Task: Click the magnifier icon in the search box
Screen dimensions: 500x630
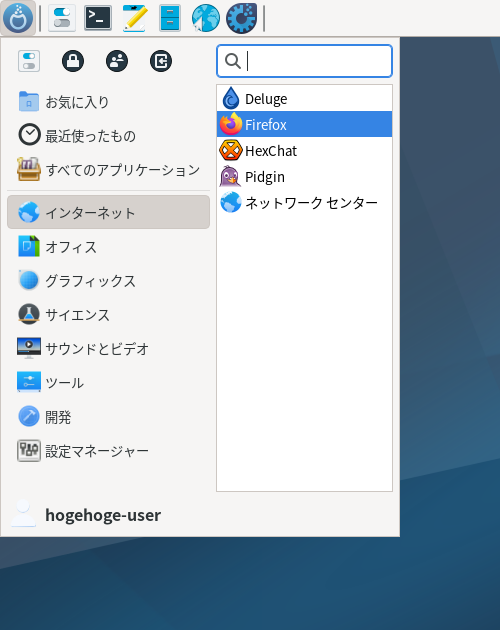Action: pos(233,61)
